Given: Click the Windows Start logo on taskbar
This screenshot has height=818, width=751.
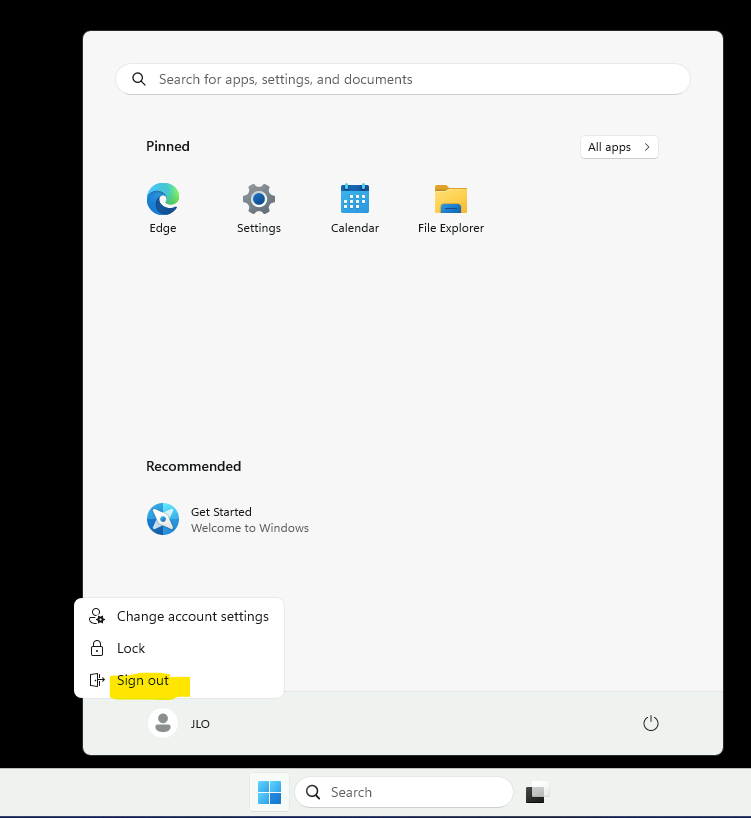Looking at the screenshot, I should pyautogui.click(x=269, y=792).
